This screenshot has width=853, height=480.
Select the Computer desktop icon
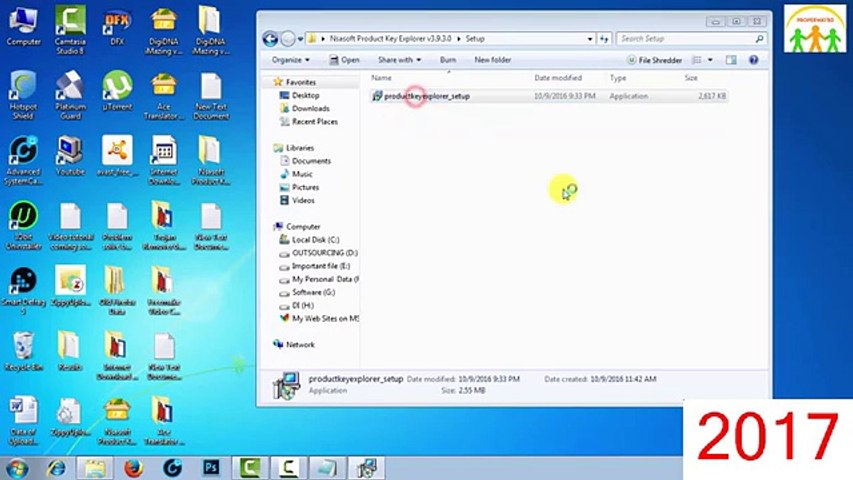[x=23, y=27]
